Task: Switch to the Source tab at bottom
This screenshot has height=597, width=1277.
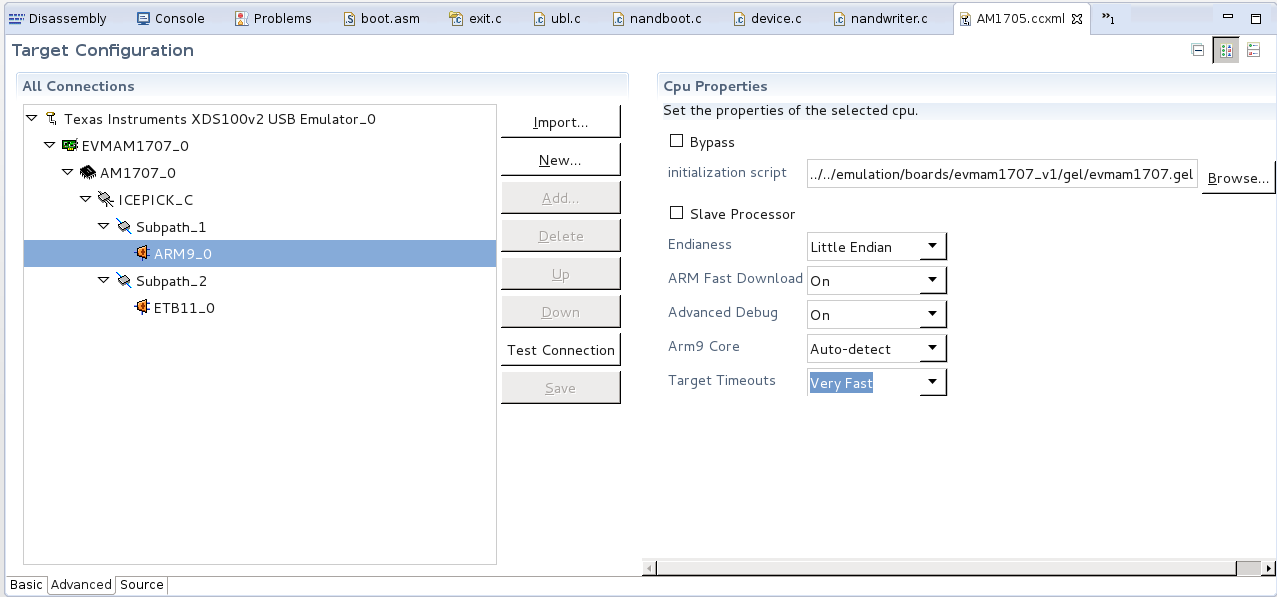Action: tap(141, 585)
